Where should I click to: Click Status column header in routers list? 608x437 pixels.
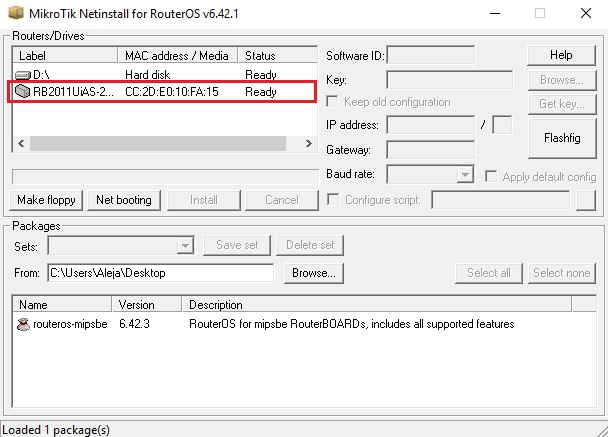(x=277, y=55)
